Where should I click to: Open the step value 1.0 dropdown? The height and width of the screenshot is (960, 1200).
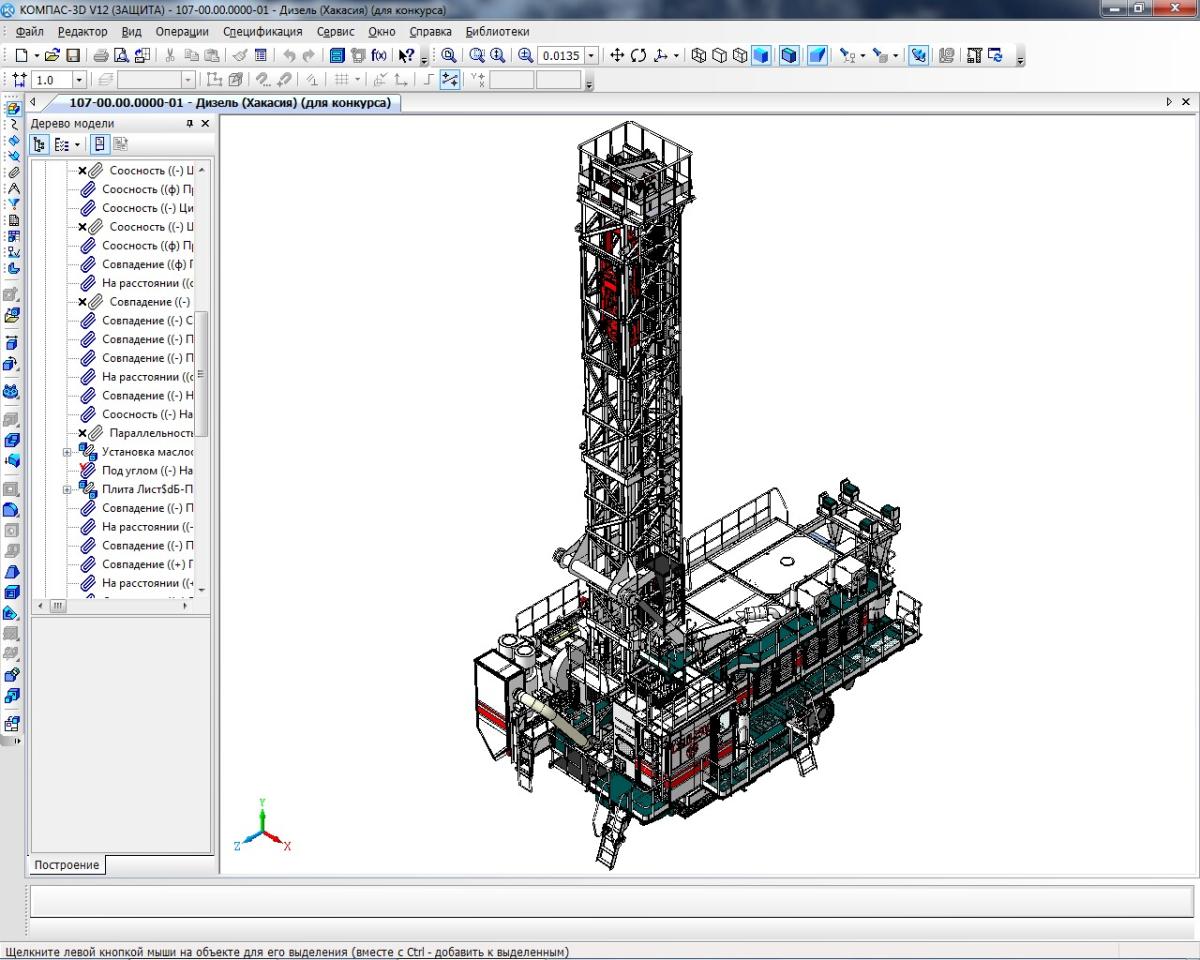tap(79, 80)
